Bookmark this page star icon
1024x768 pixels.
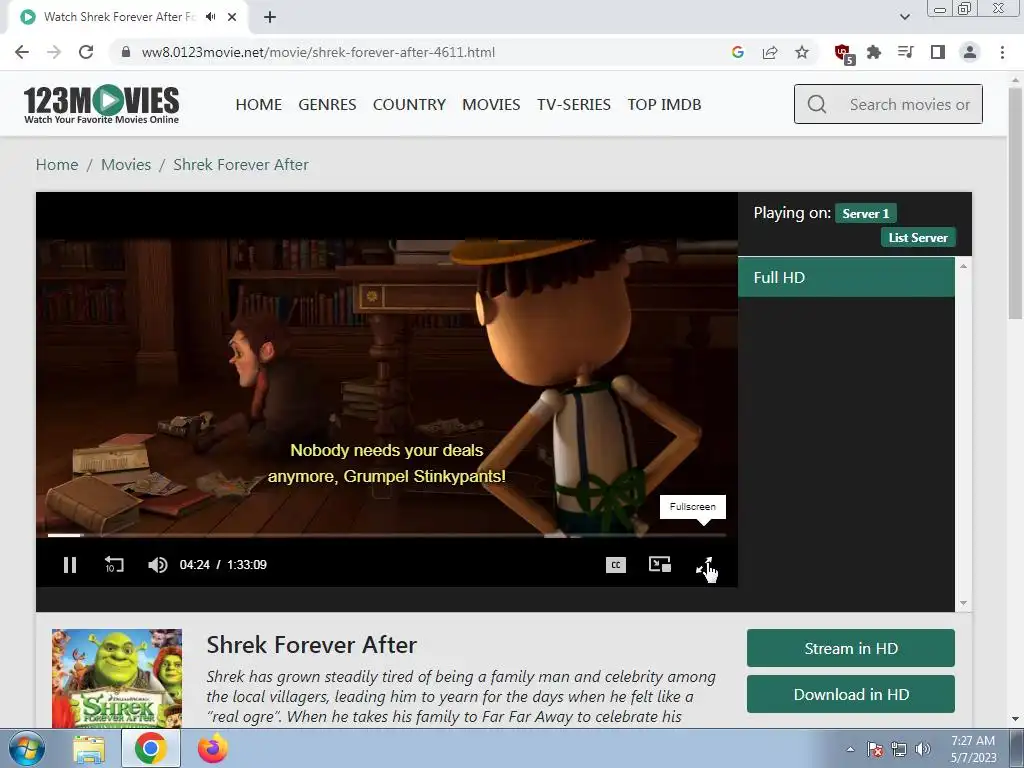coord(802,52)
